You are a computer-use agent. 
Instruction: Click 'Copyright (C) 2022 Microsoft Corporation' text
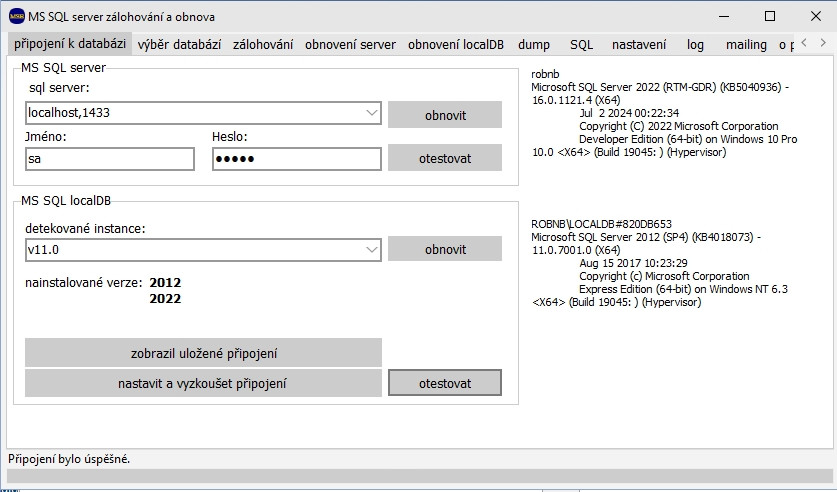click(678, 126)
